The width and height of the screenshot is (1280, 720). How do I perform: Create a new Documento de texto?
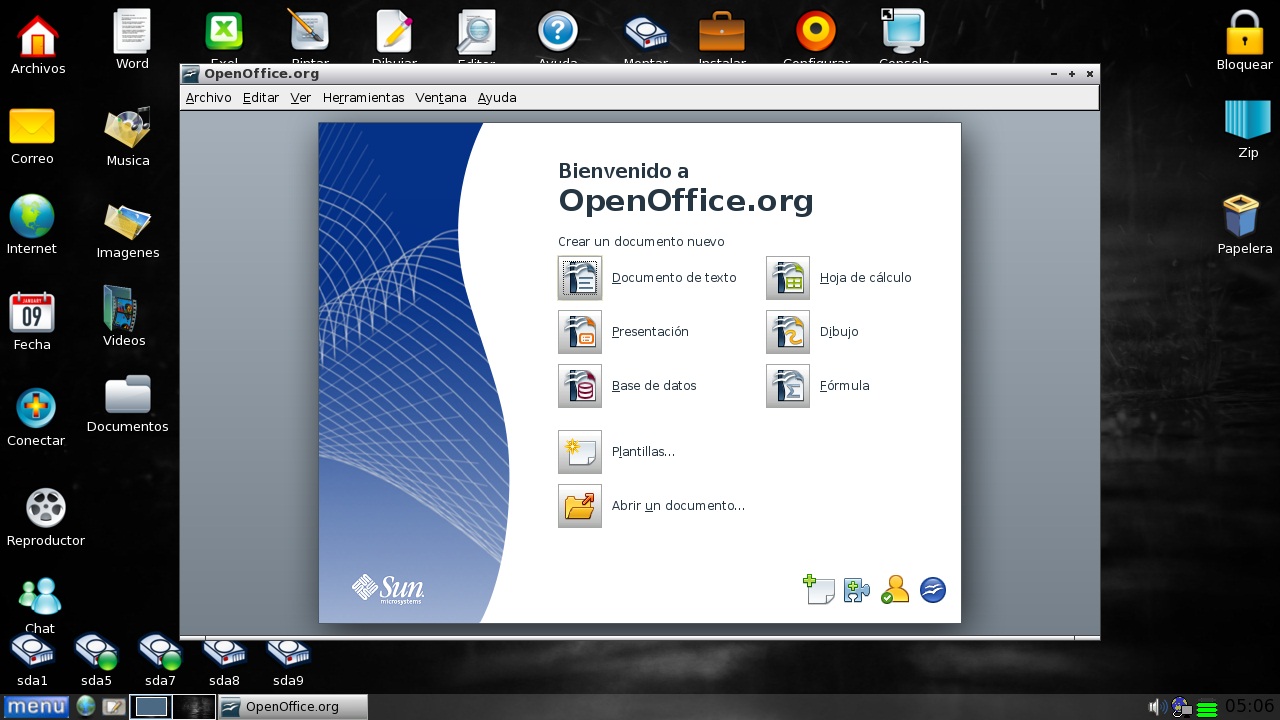pos(580,278)
